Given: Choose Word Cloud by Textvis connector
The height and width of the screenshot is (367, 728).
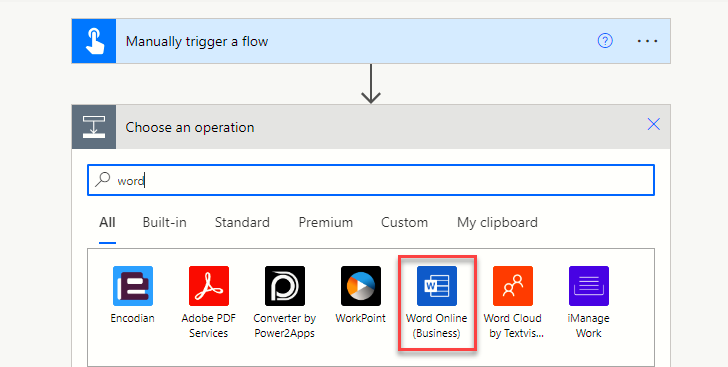Looking at the screenshot, I should pyautogui.click(x=513, y=286).
